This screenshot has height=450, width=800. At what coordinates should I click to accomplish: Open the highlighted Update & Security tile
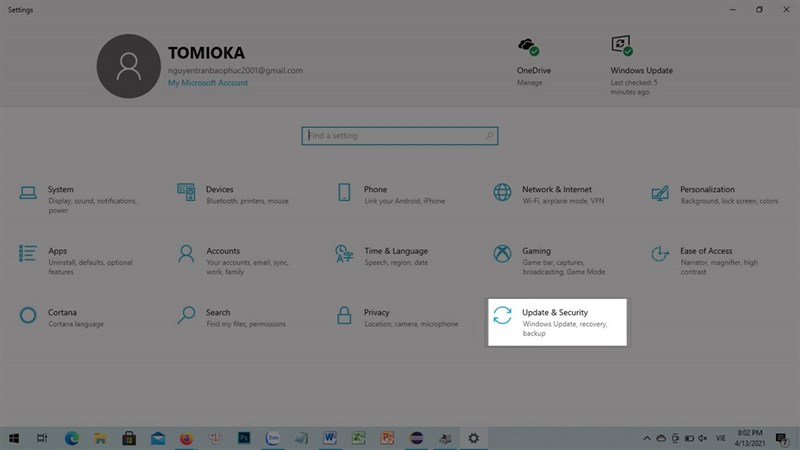click(x=557, y=322)
